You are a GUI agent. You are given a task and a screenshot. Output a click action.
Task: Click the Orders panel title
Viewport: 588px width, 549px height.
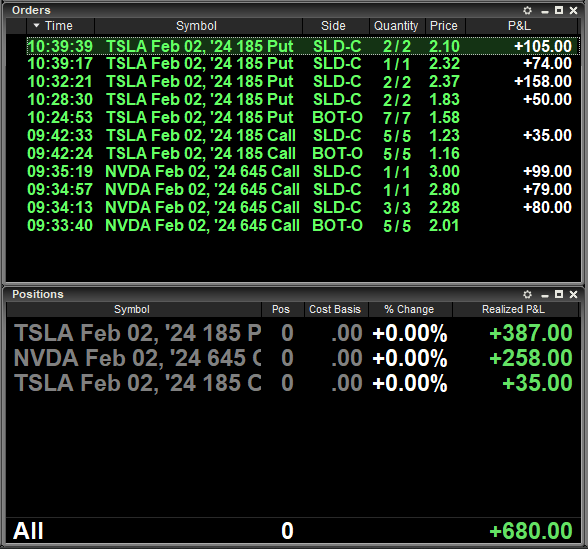click(31, 10)
